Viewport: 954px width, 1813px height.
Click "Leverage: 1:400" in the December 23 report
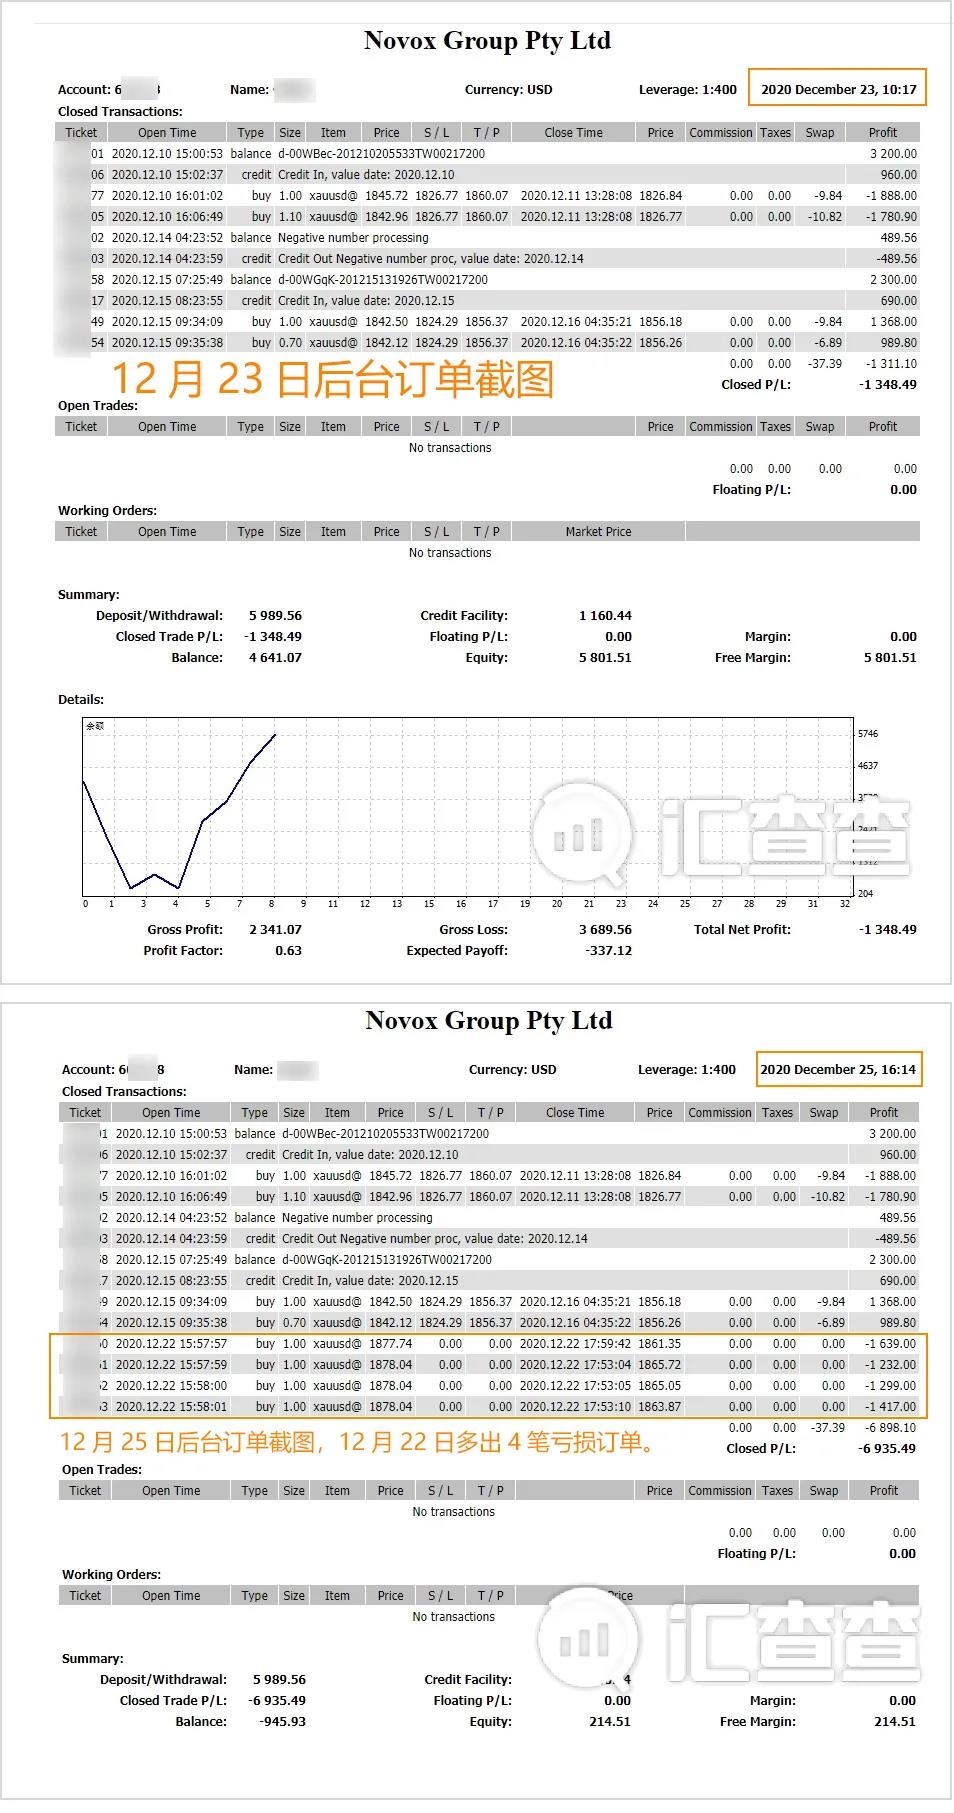[688, 89]
